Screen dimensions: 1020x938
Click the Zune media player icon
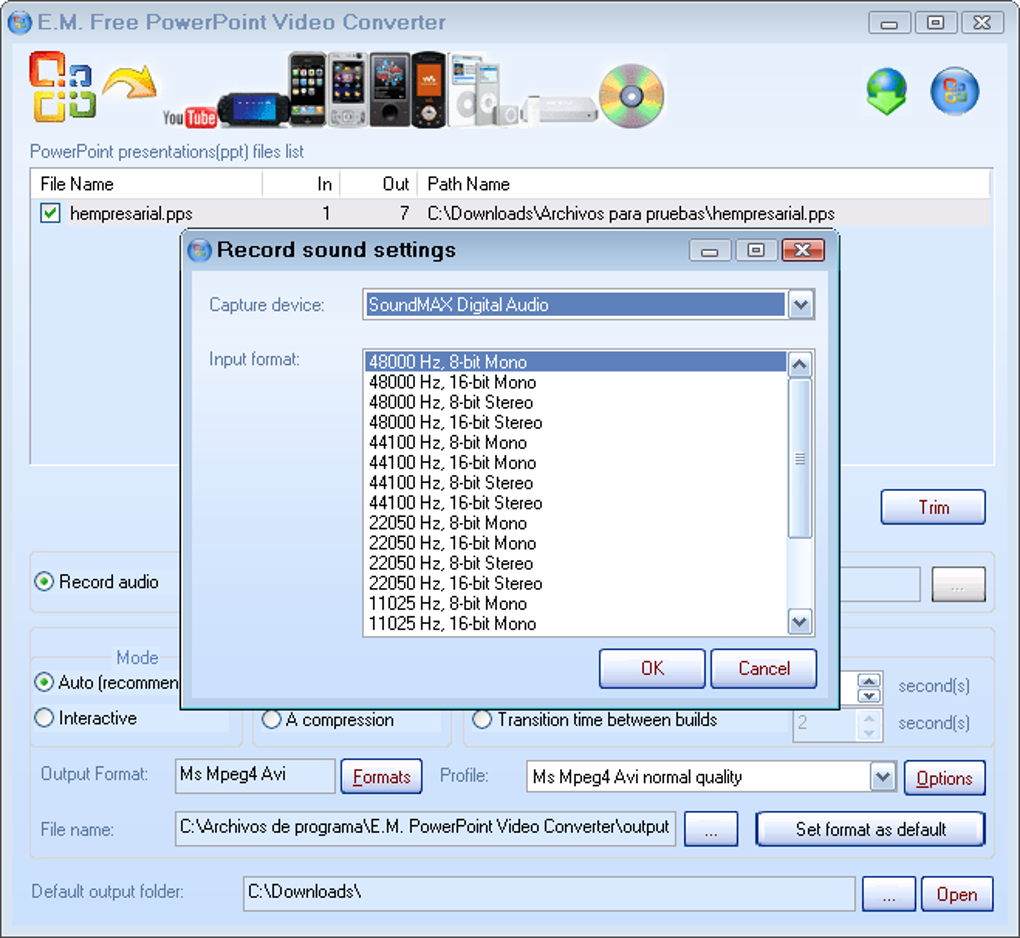click(x=390, y=90)
